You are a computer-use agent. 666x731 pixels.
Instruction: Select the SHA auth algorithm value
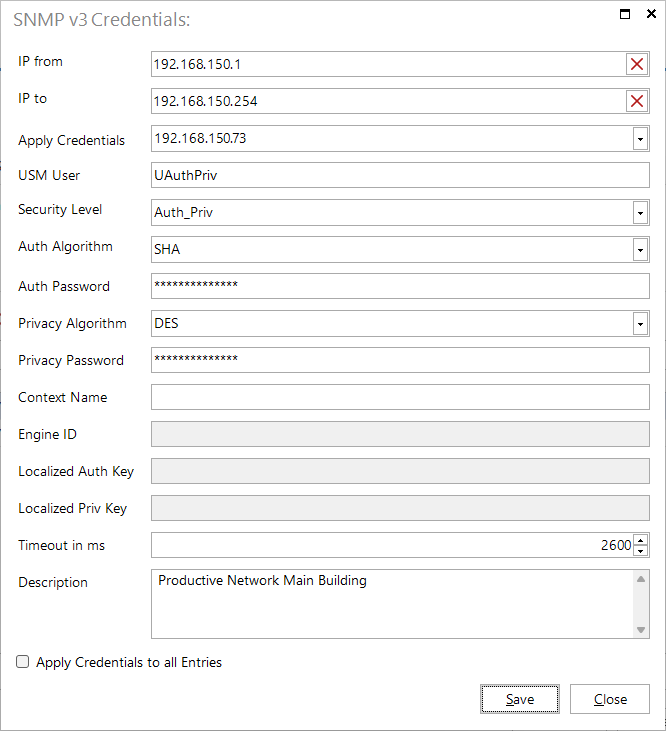coord(167,249)
